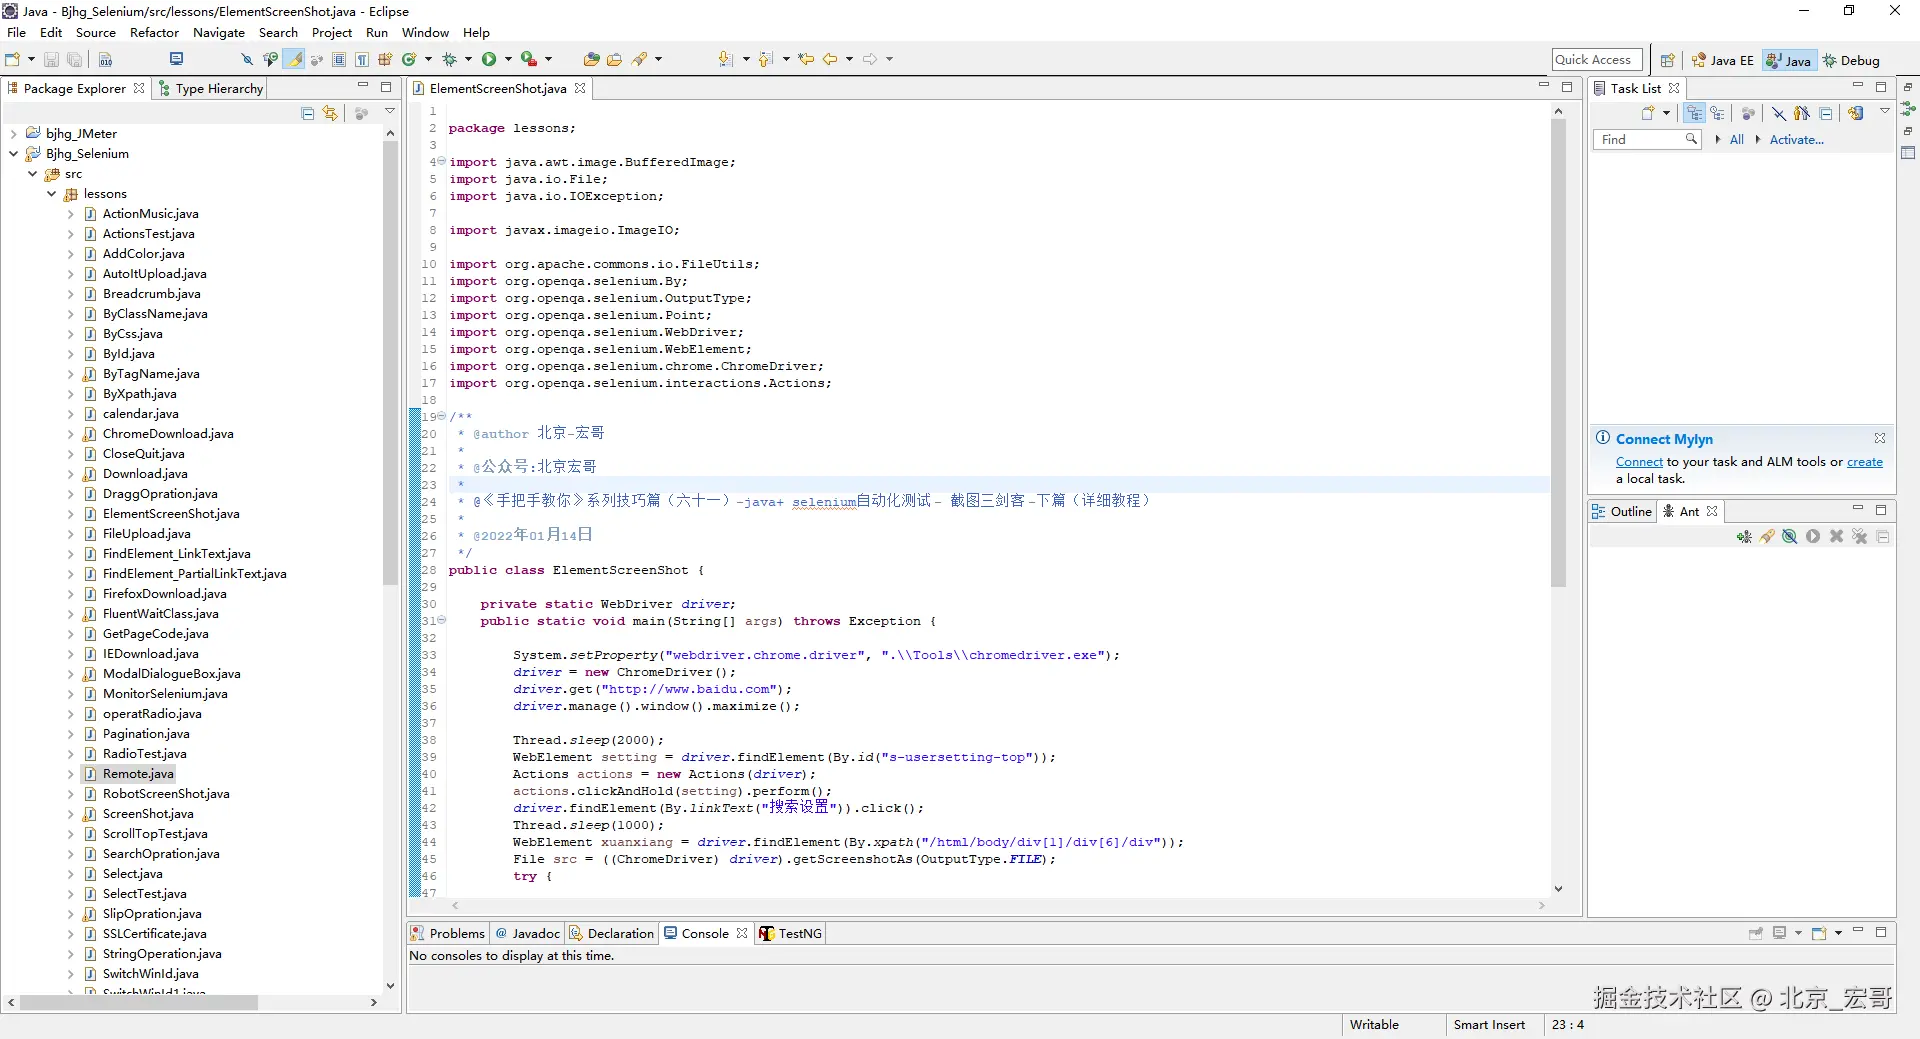Click the Connect link in Mylyn panel
The width and height of the screenshot is (1920, 1039).
1639,462
